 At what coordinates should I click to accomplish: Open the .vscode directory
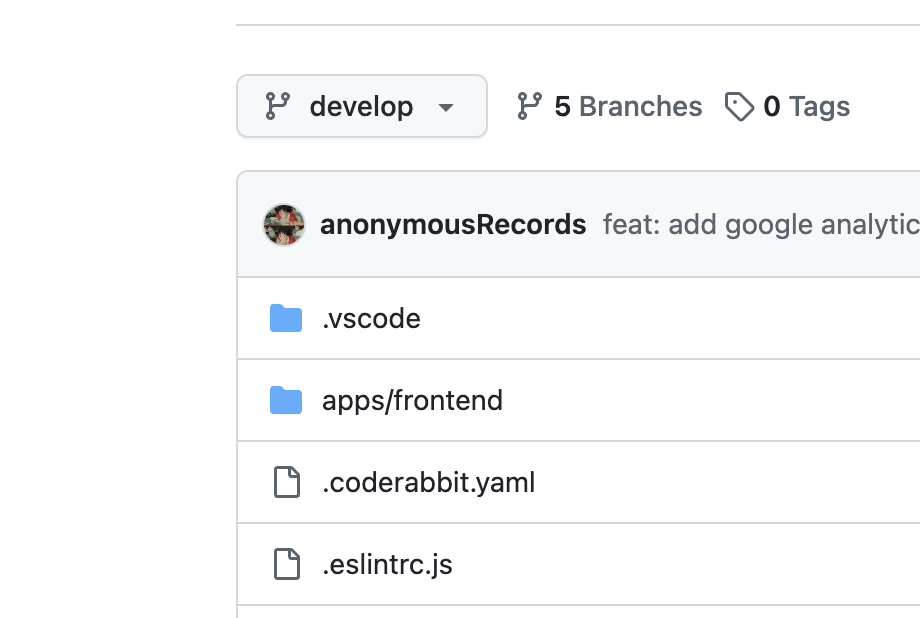[x=371, y=319]
